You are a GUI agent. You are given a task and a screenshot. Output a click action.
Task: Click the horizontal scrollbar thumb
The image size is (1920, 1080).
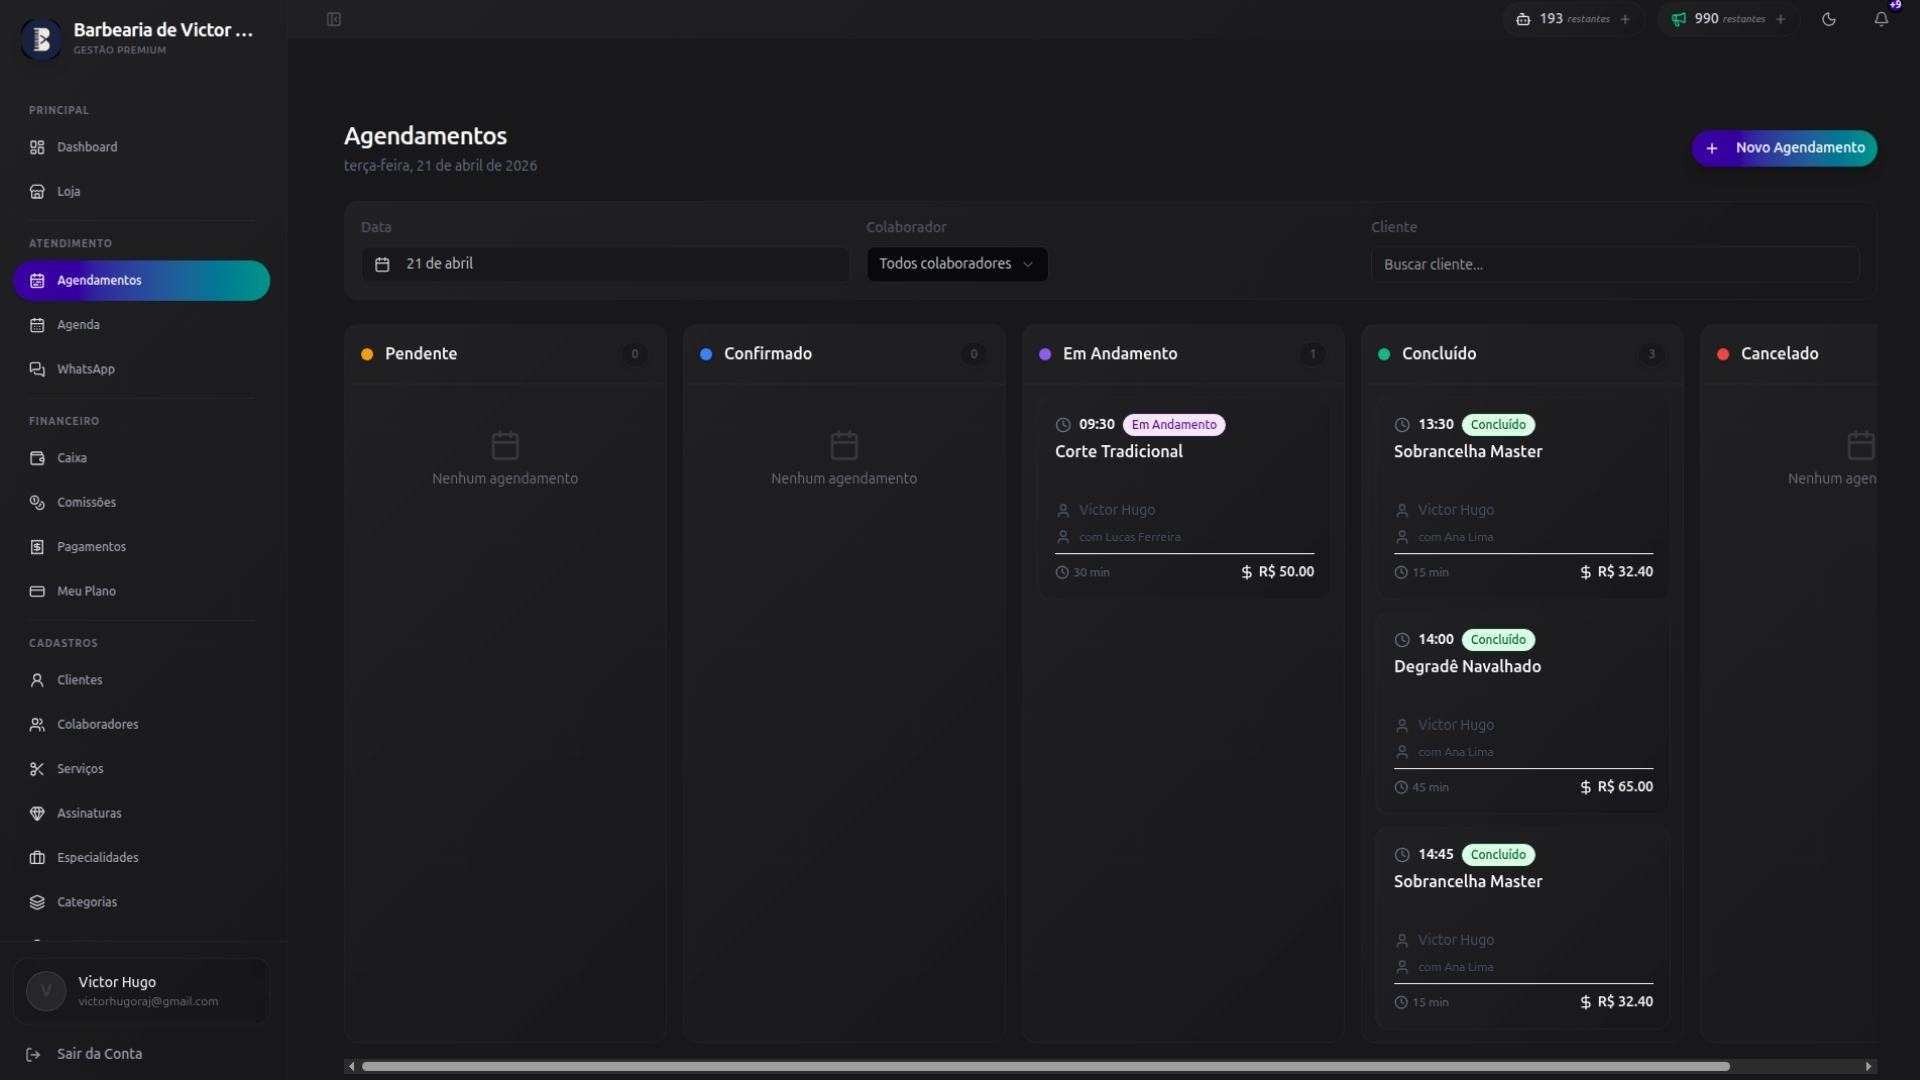[x=1045, y=1067]
